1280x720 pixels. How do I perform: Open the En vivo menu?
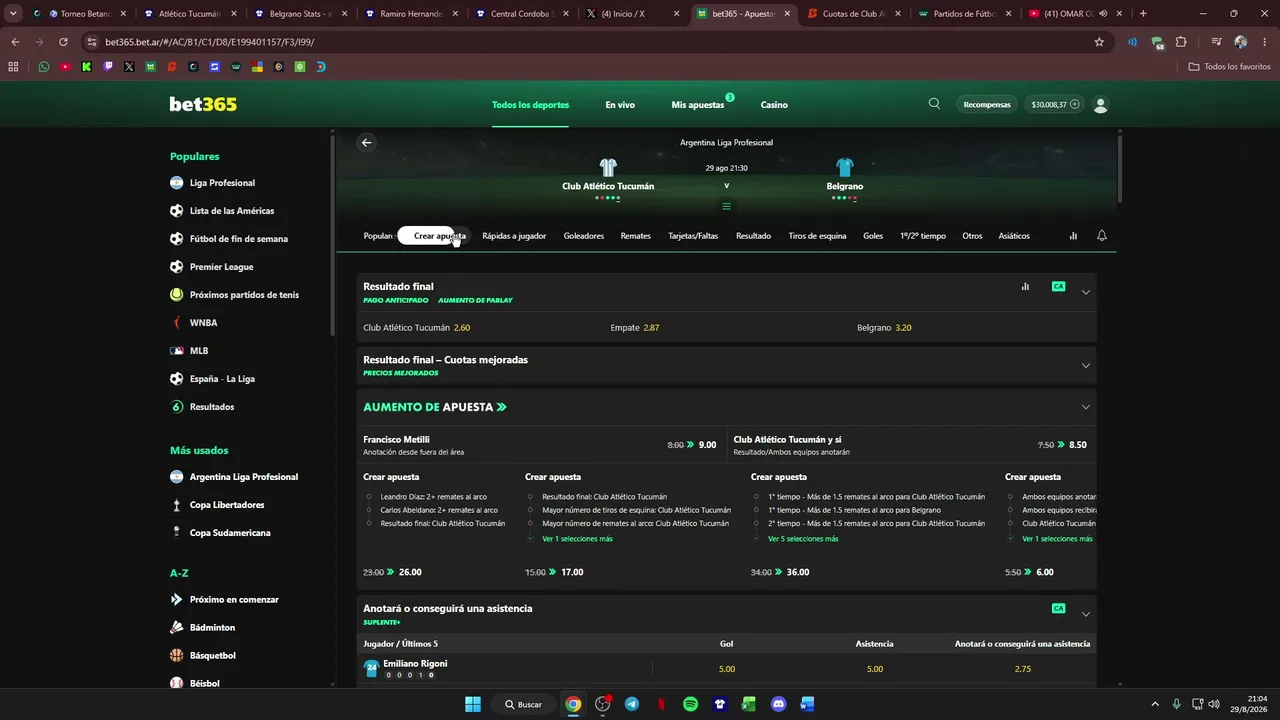pyautogui.click(x=620, y=104)
